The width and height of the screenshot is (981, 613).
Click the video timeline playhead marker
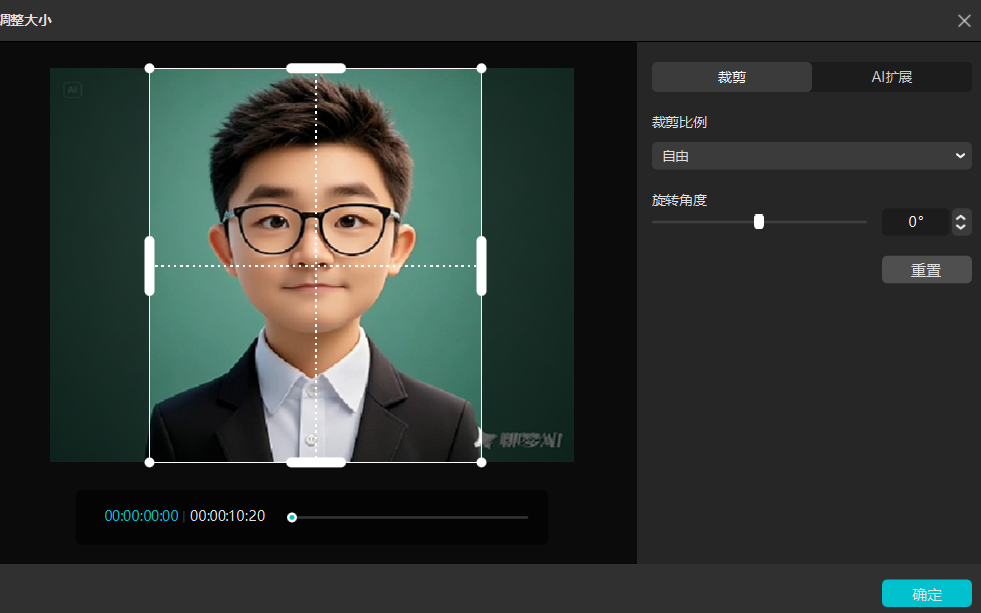click(292, 517)
